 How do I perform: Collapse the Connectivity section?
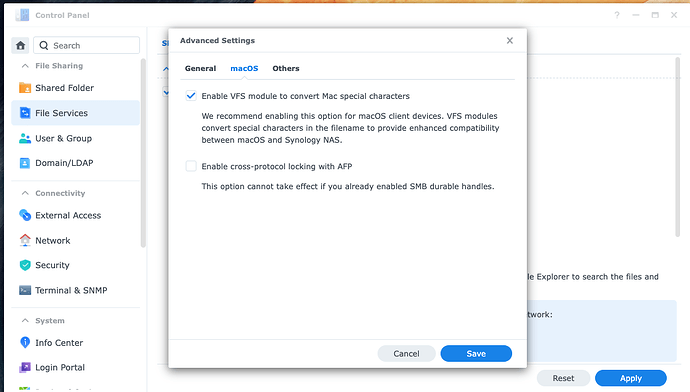point(25,193)
